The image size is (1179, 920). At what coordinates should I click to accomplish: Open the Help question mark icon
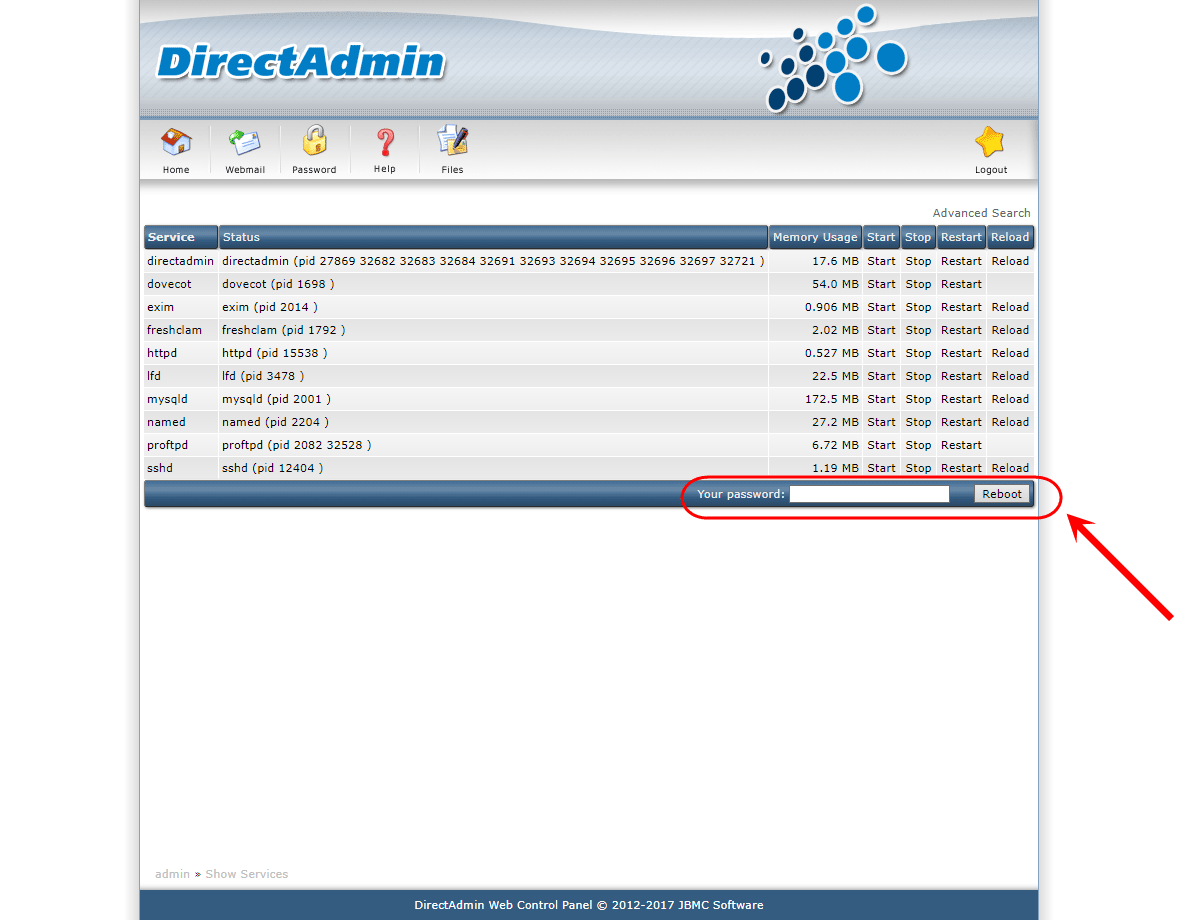385,142
